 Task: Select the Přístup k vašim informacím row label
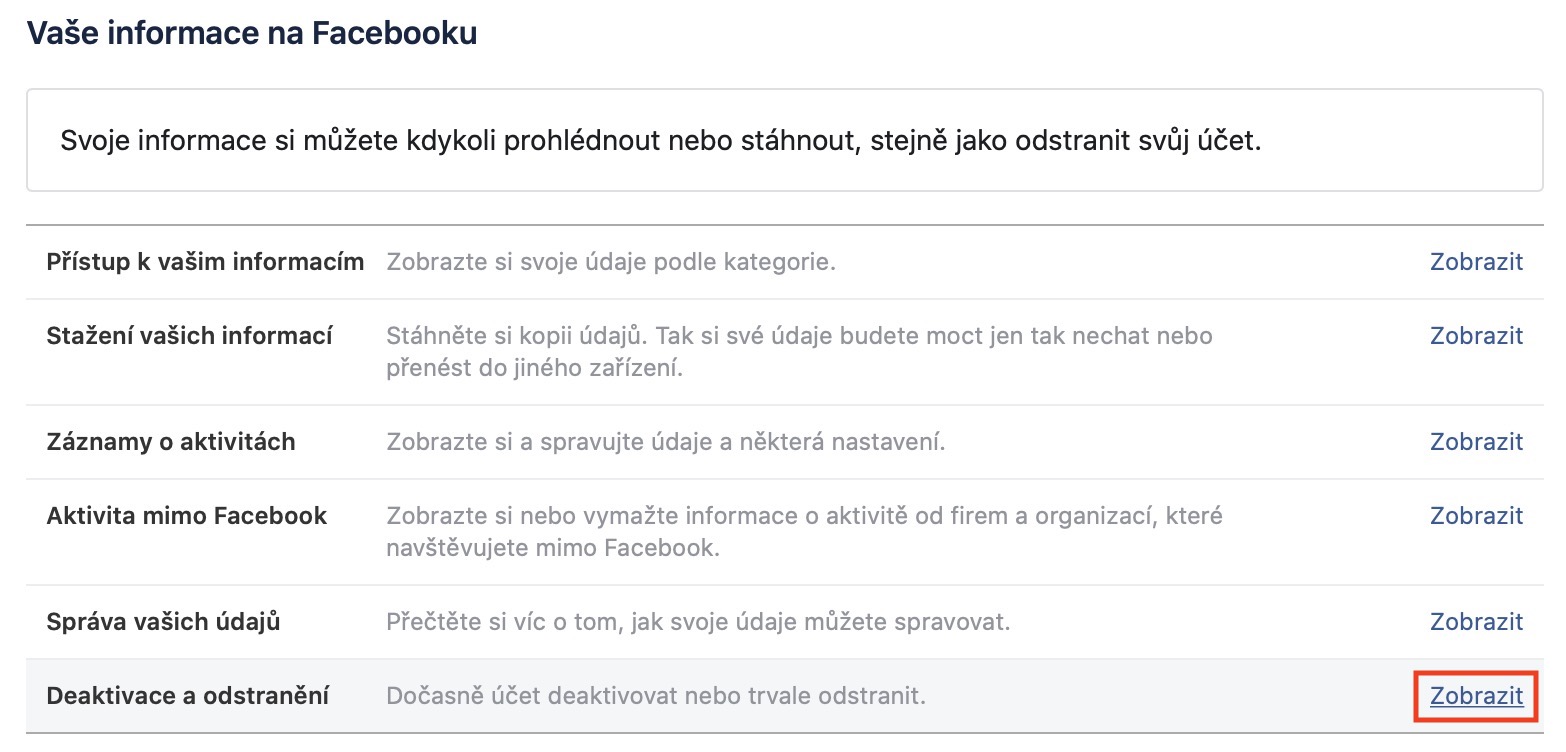pos(205,262)
